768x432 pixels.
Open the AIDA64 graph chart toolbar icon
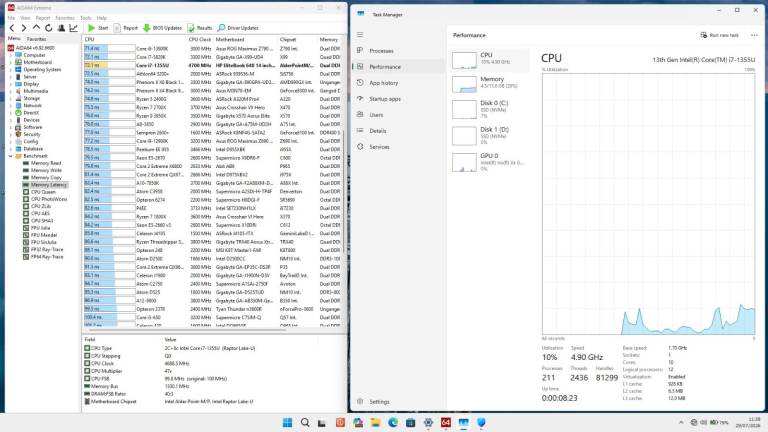point(73,28)
